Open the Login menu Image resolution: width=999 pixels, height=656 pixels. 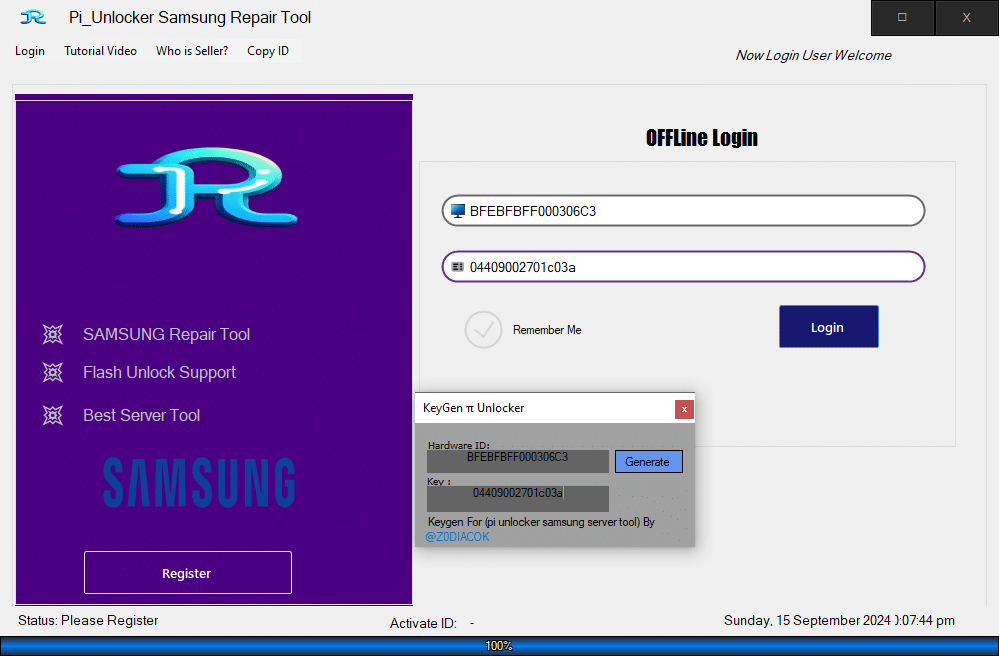click(x=29, y=51)
